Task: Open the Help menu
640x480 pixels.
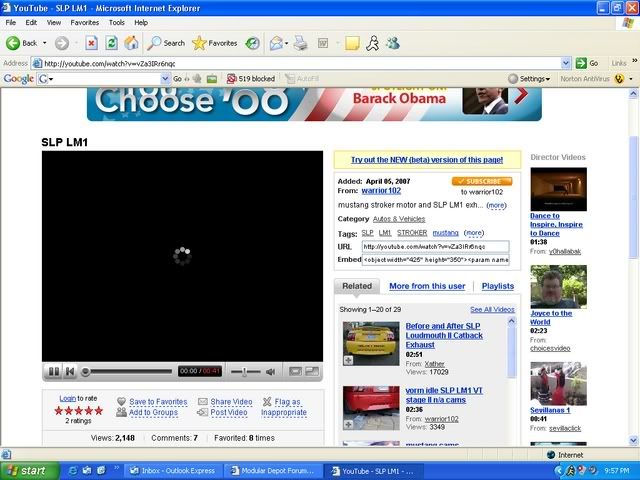Action: (x=141, y=22)
